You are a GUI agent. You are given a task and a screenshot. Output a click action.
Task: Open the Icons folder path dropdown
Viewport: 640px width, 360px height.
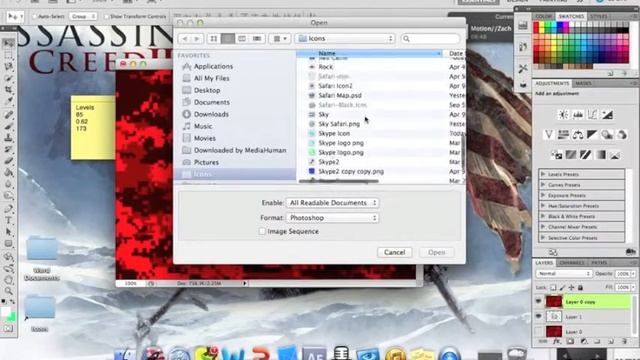tap(345, 39)
